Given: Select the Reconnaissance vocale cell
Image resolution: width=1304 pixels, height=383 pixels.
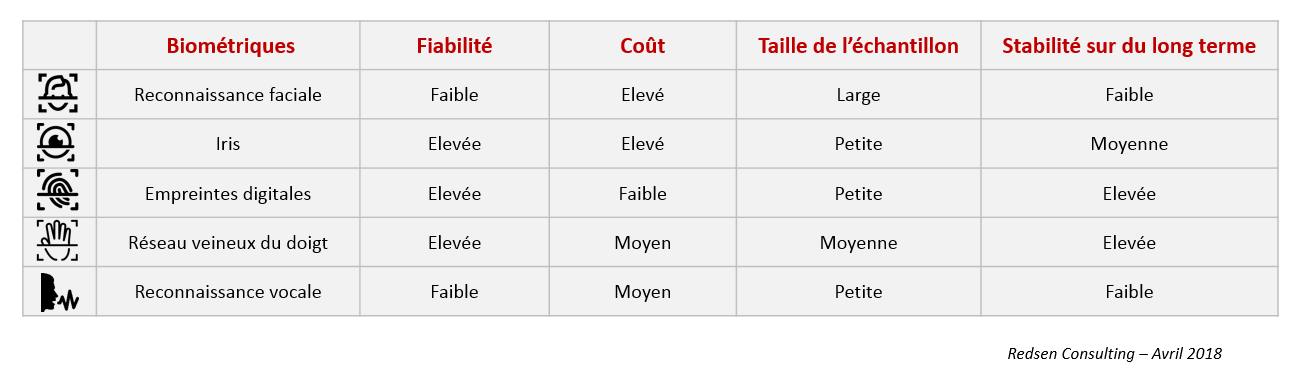Looking at the screenshot, I should point(228,292).
